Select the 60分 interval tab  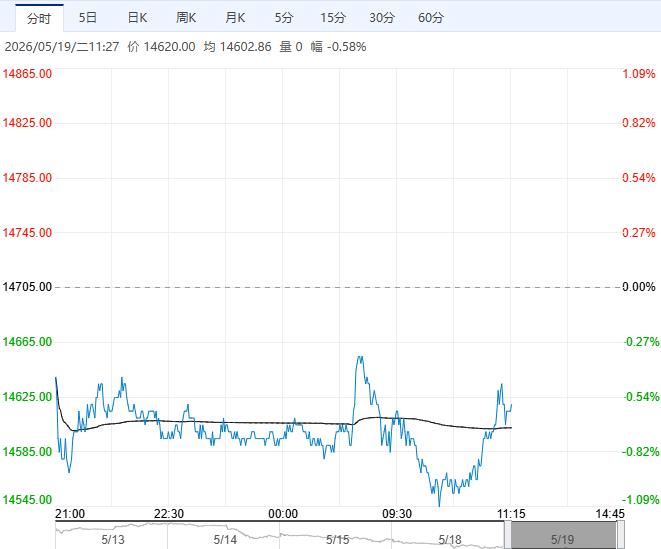(431, 18)
